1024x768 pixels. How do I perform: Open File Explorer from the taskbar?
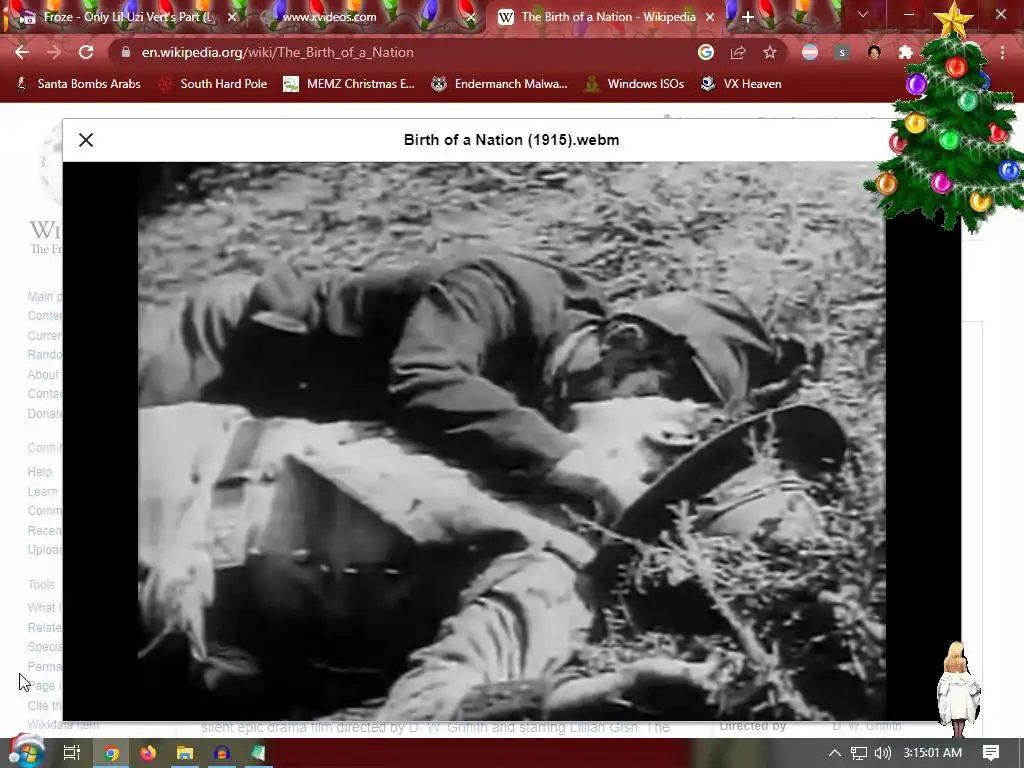pyautogui.click(x=185, y=753)
